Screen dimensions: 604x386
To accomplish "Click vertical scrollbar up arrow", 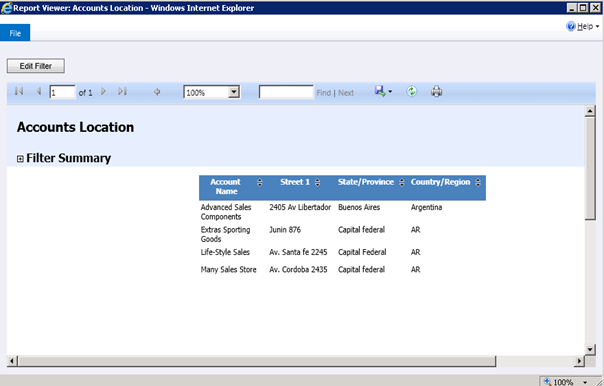I will coord(590,111).
